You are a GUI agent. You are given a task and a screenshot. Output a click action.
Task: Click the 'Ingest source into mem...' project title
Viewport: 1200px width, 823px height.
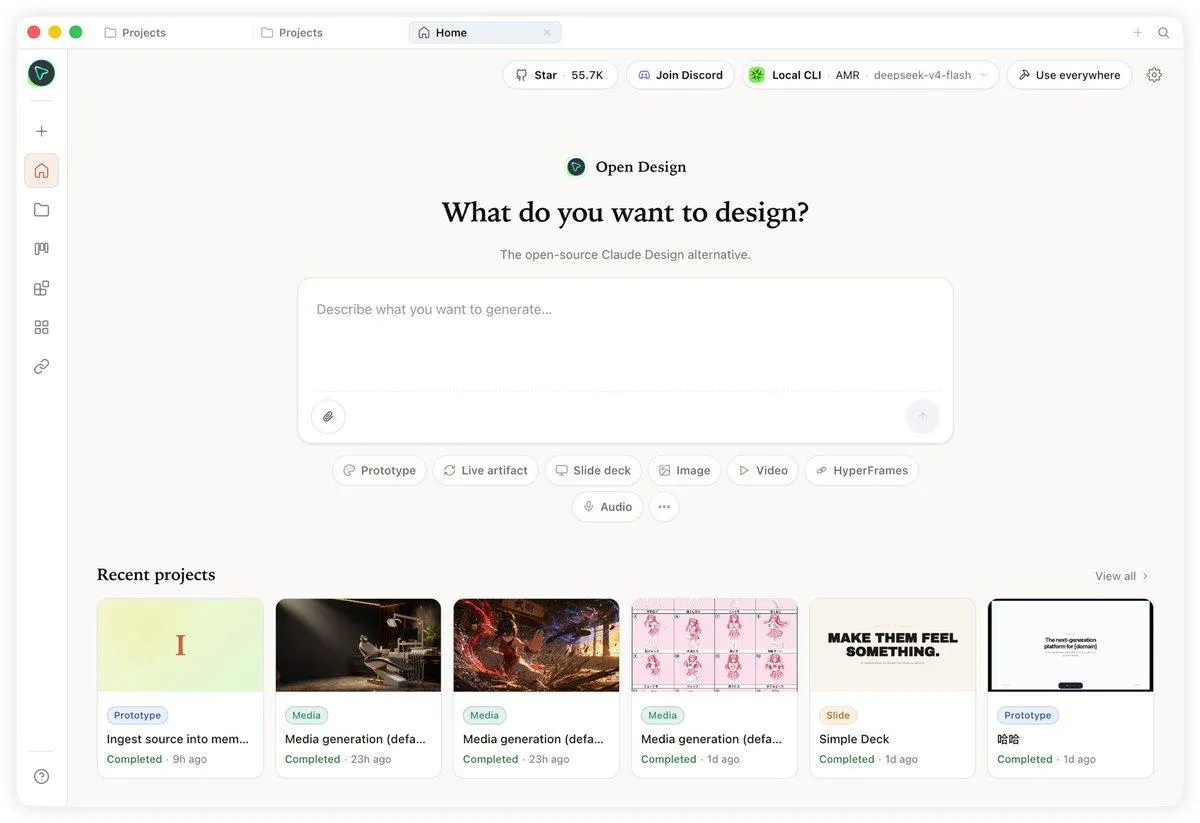[178, 739]
